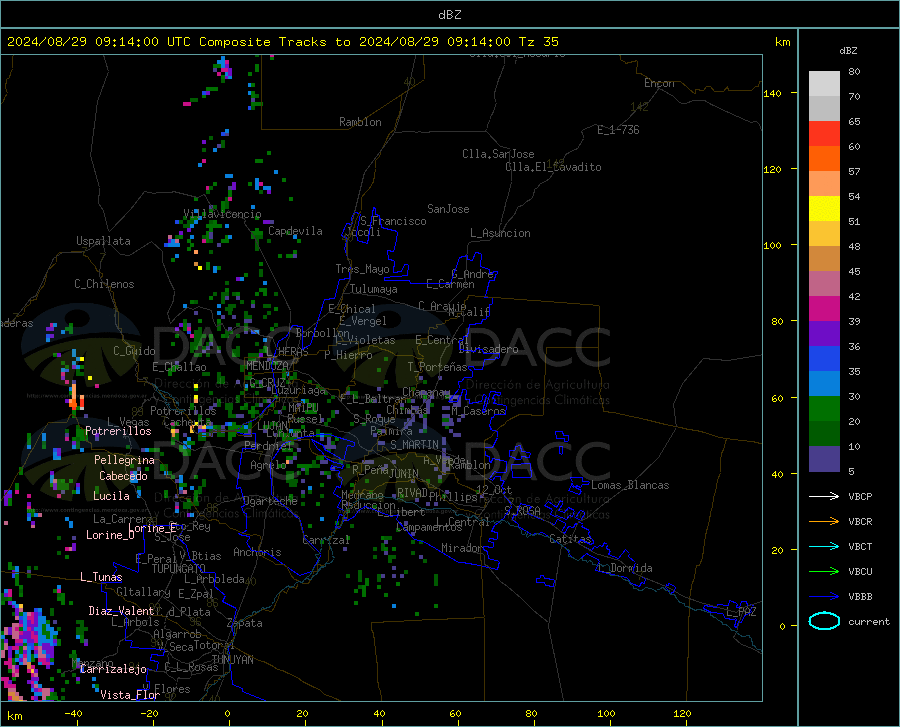The height and width of the screenshot is (727, 900).
Task: Select the 42 dBZ magenta color swatch
Action: pos(824,309)
